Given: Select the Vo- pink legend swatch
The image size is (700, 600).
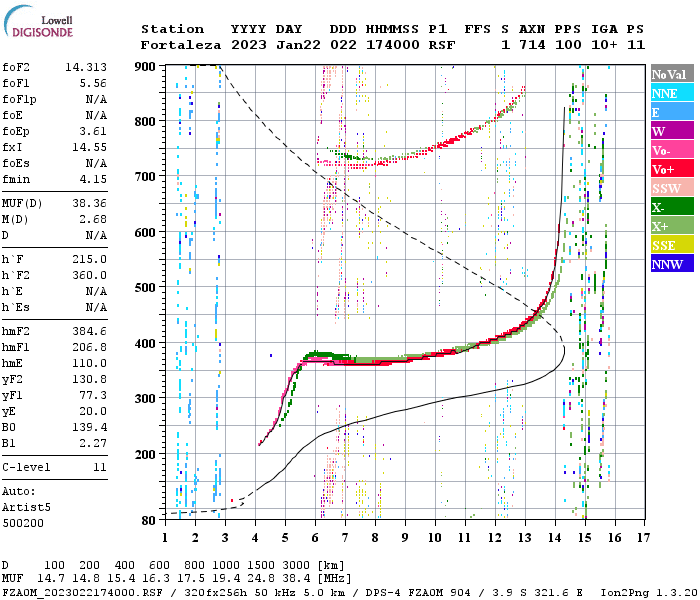Looking at the screenshot, I should [x=672, y=150].
